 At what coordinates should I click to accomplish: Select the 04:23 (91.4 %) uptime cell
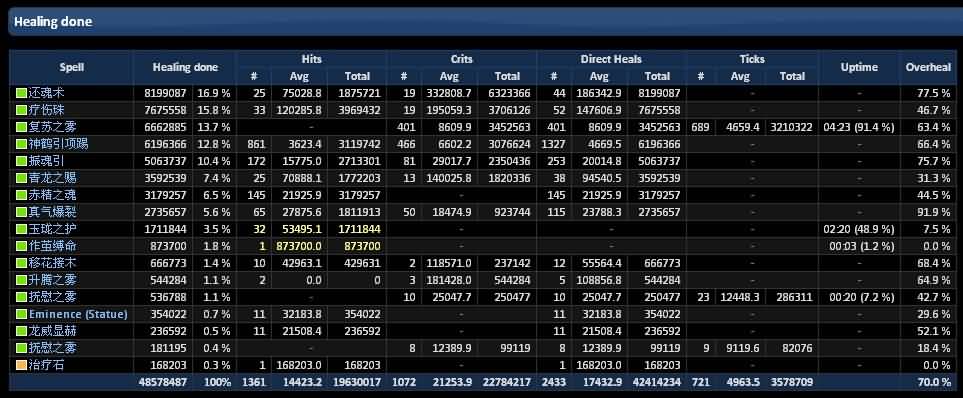[859, 127]
